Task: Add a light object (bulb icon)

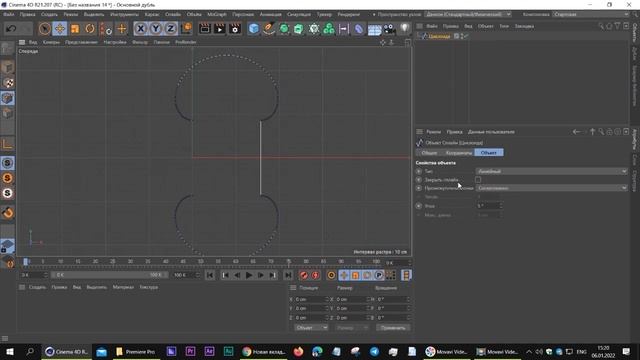Action: click(404, 29)
